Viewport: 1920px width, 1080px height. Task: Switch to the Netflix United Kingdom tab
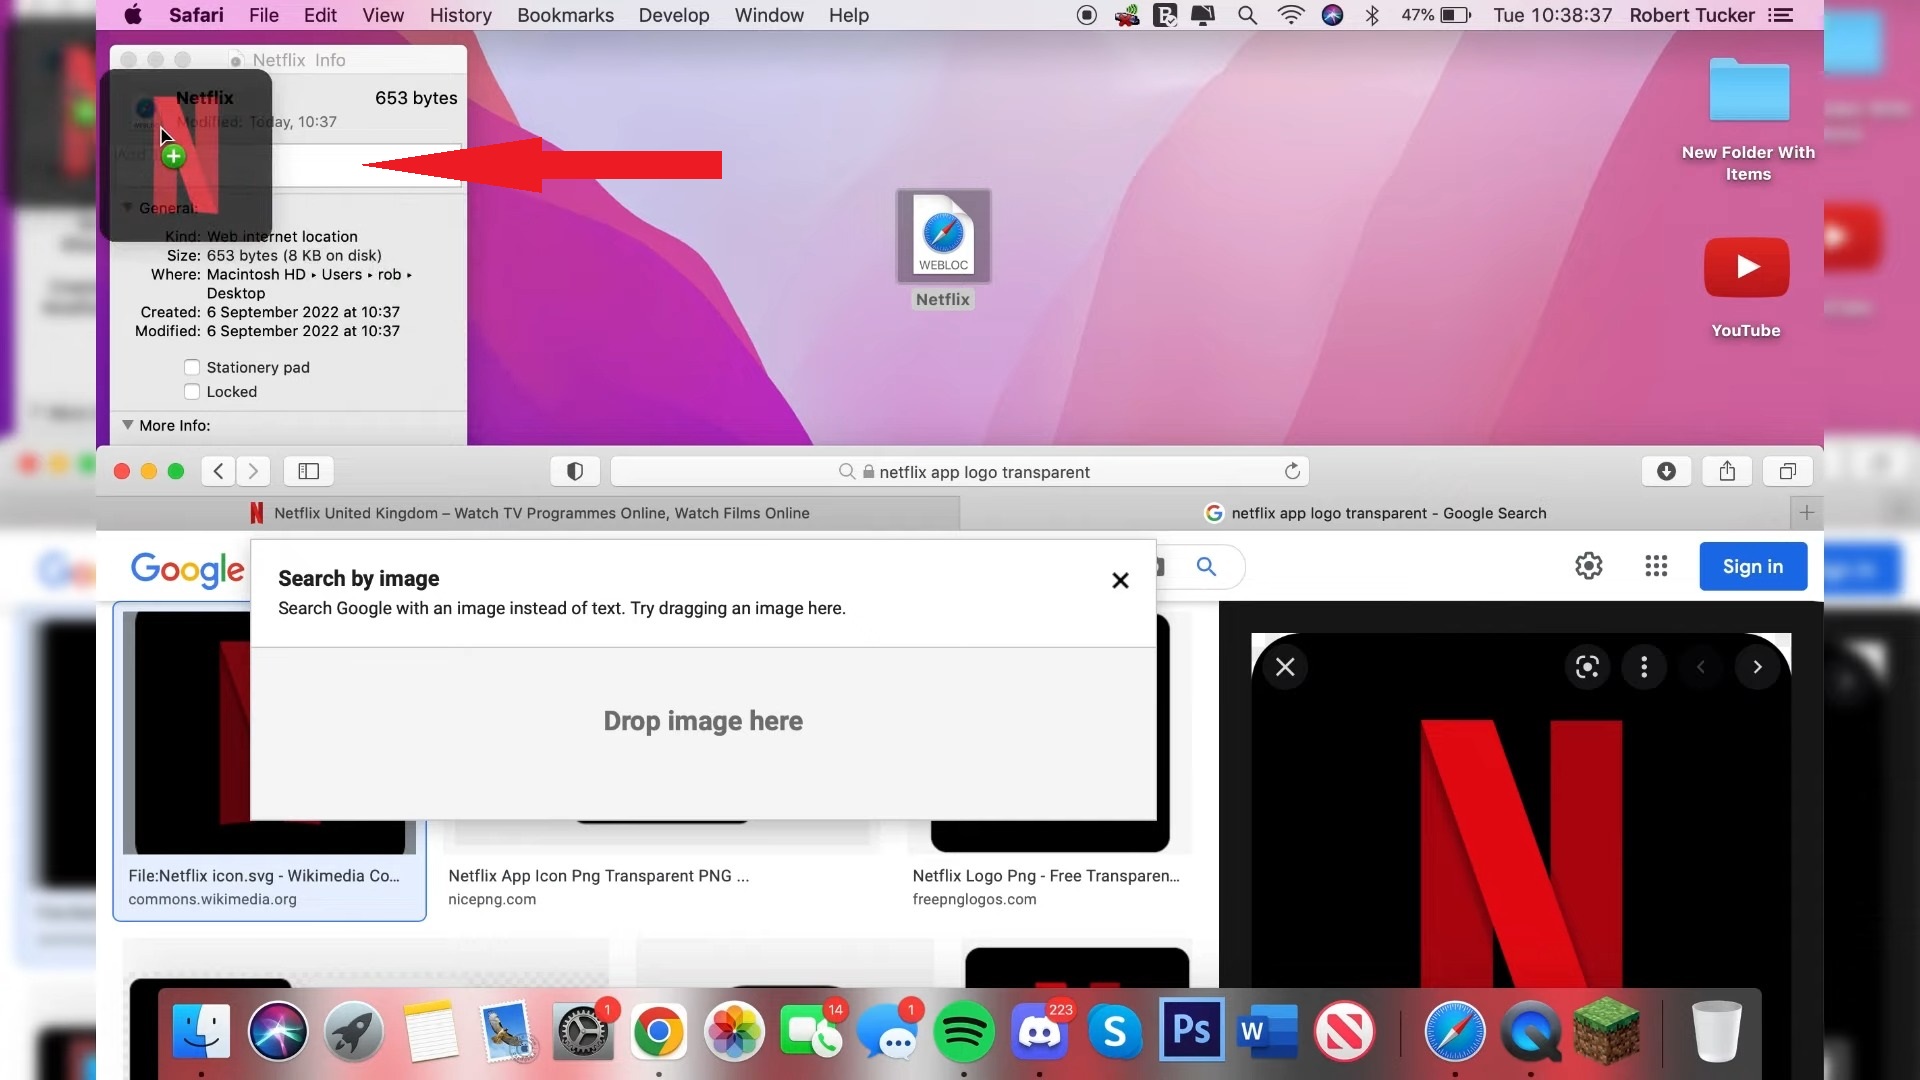pos(541,513)
